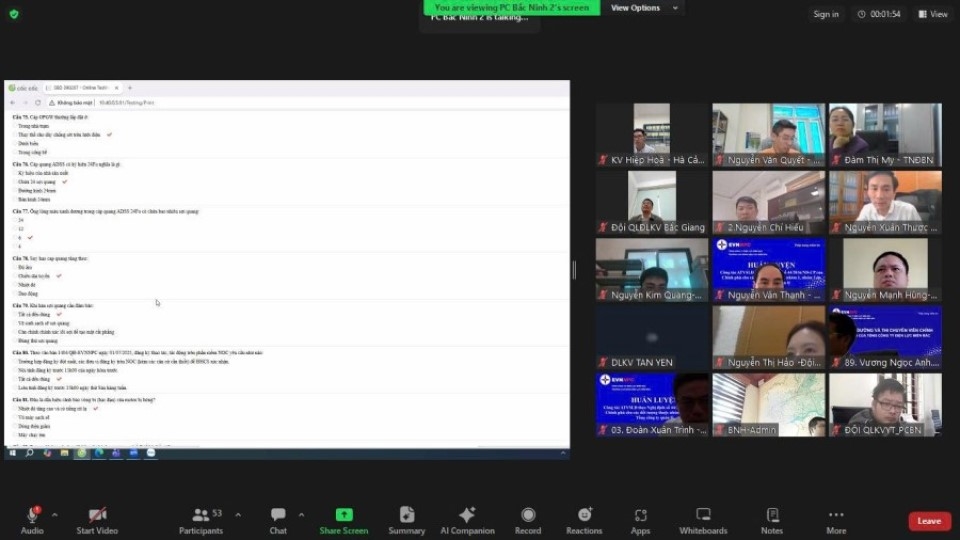Expand the caret beside Participants
960x540 pixels.
coord(238,514)
